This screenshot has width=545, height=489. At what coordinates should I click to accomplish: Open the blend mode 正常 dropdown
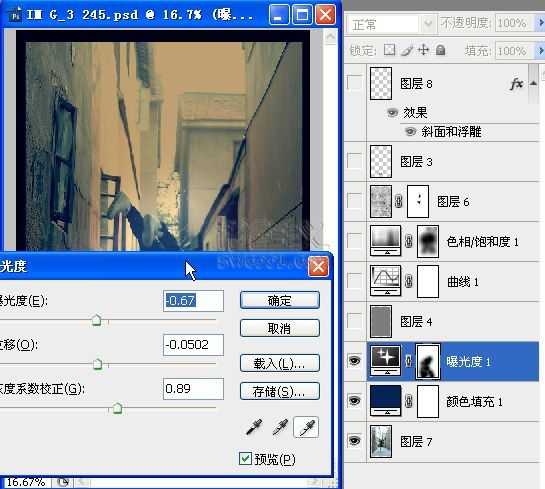click(x=428, y=24)
